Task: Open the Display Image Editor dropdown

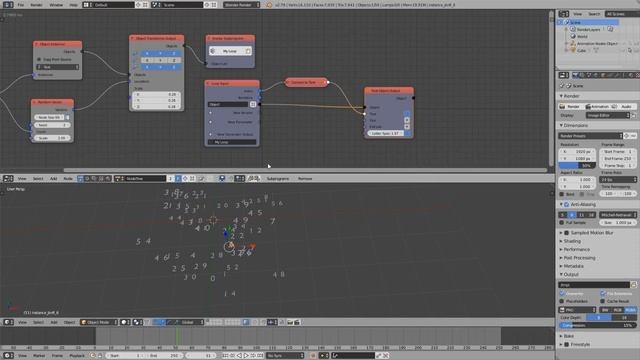Action: [x=608, y=116]
